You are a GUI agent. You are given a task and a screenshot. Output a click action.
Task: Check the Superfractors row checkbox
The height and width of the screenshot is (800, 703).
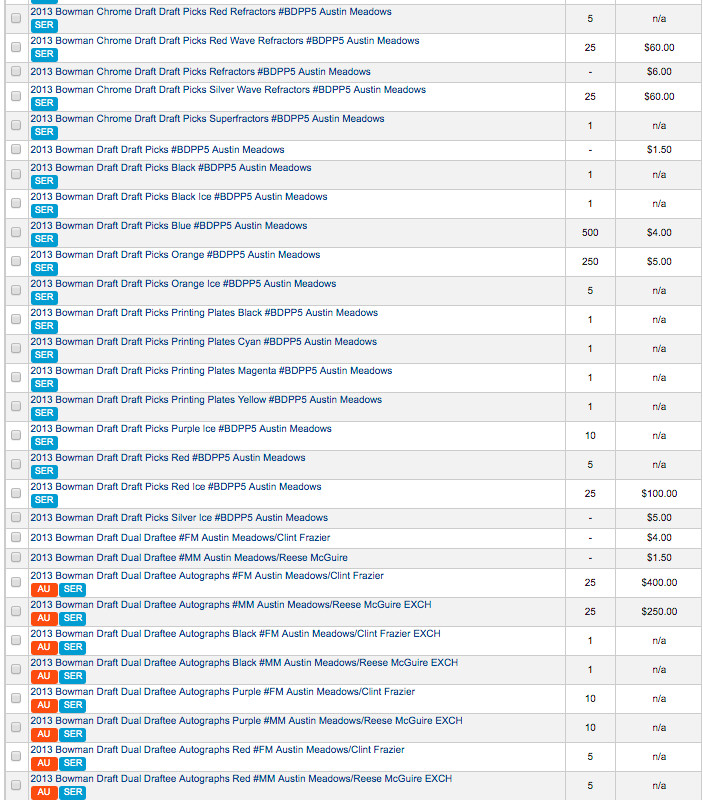16,125
